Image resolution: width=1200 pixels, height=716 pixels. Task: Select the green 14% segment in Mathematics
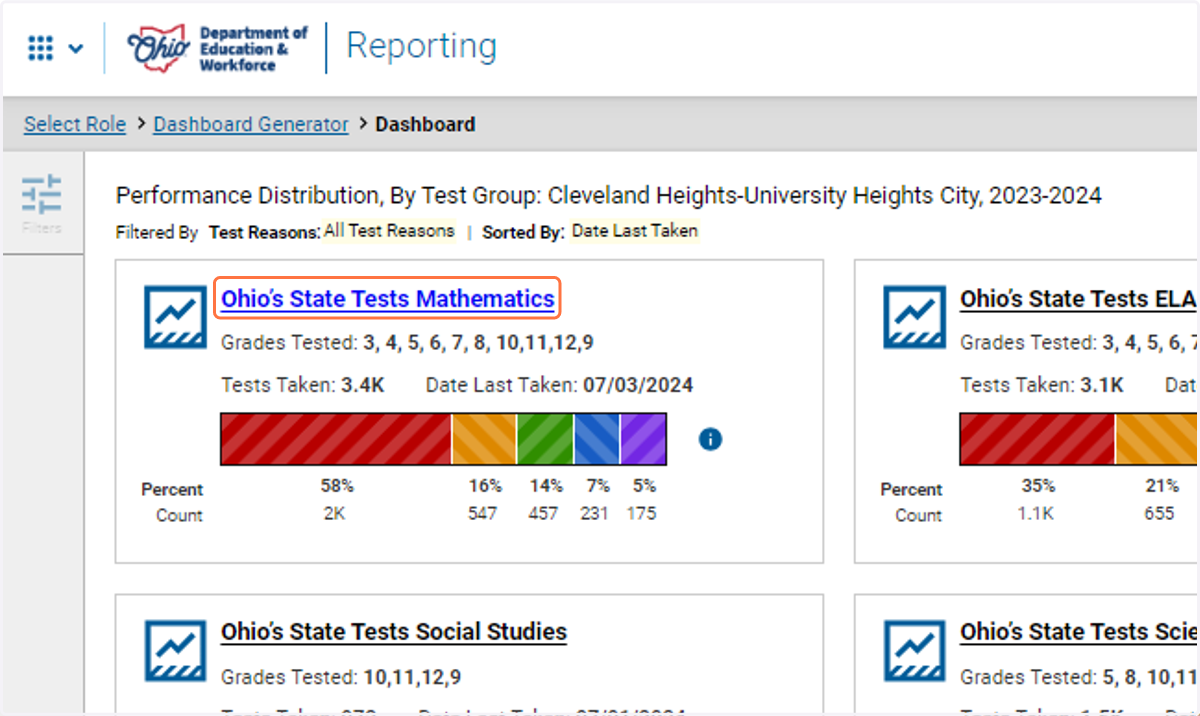545,439
